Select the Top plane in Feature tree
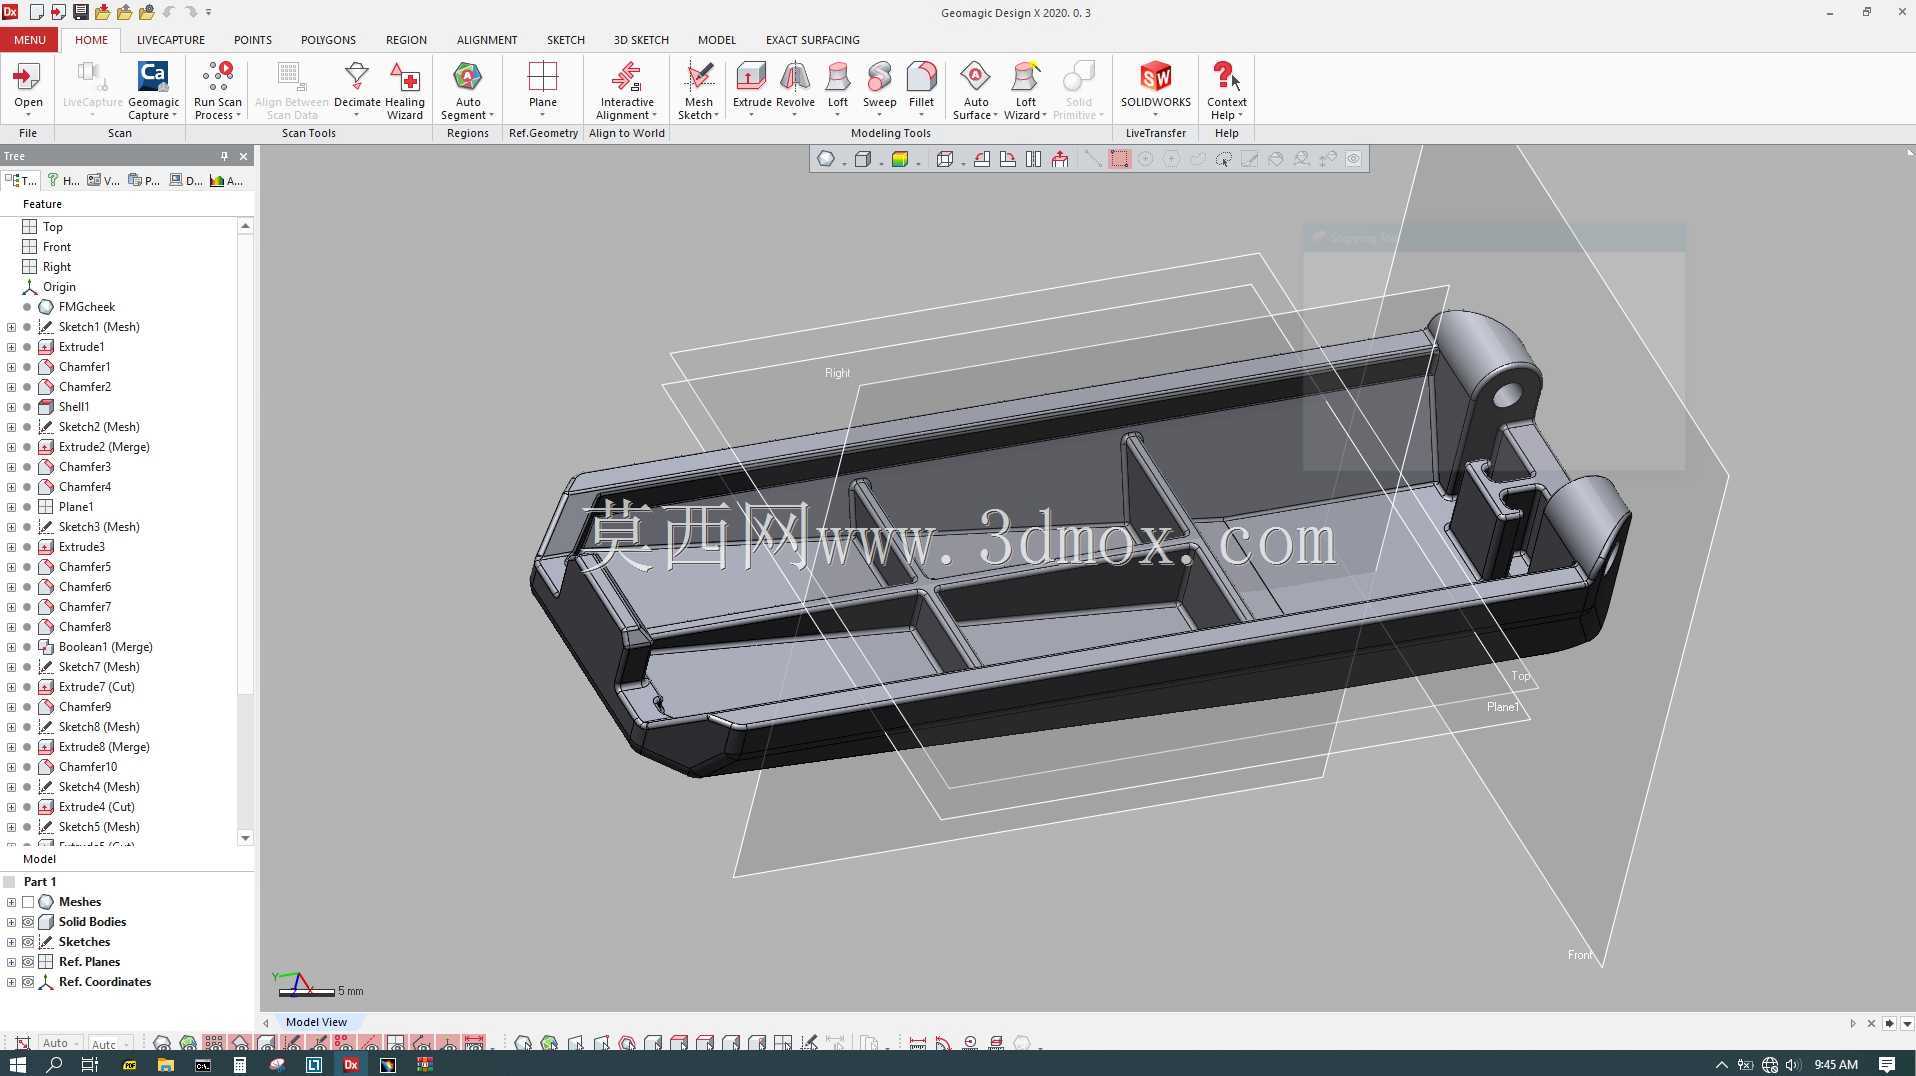This screenshot has width=1916, height=1076. 52,227
